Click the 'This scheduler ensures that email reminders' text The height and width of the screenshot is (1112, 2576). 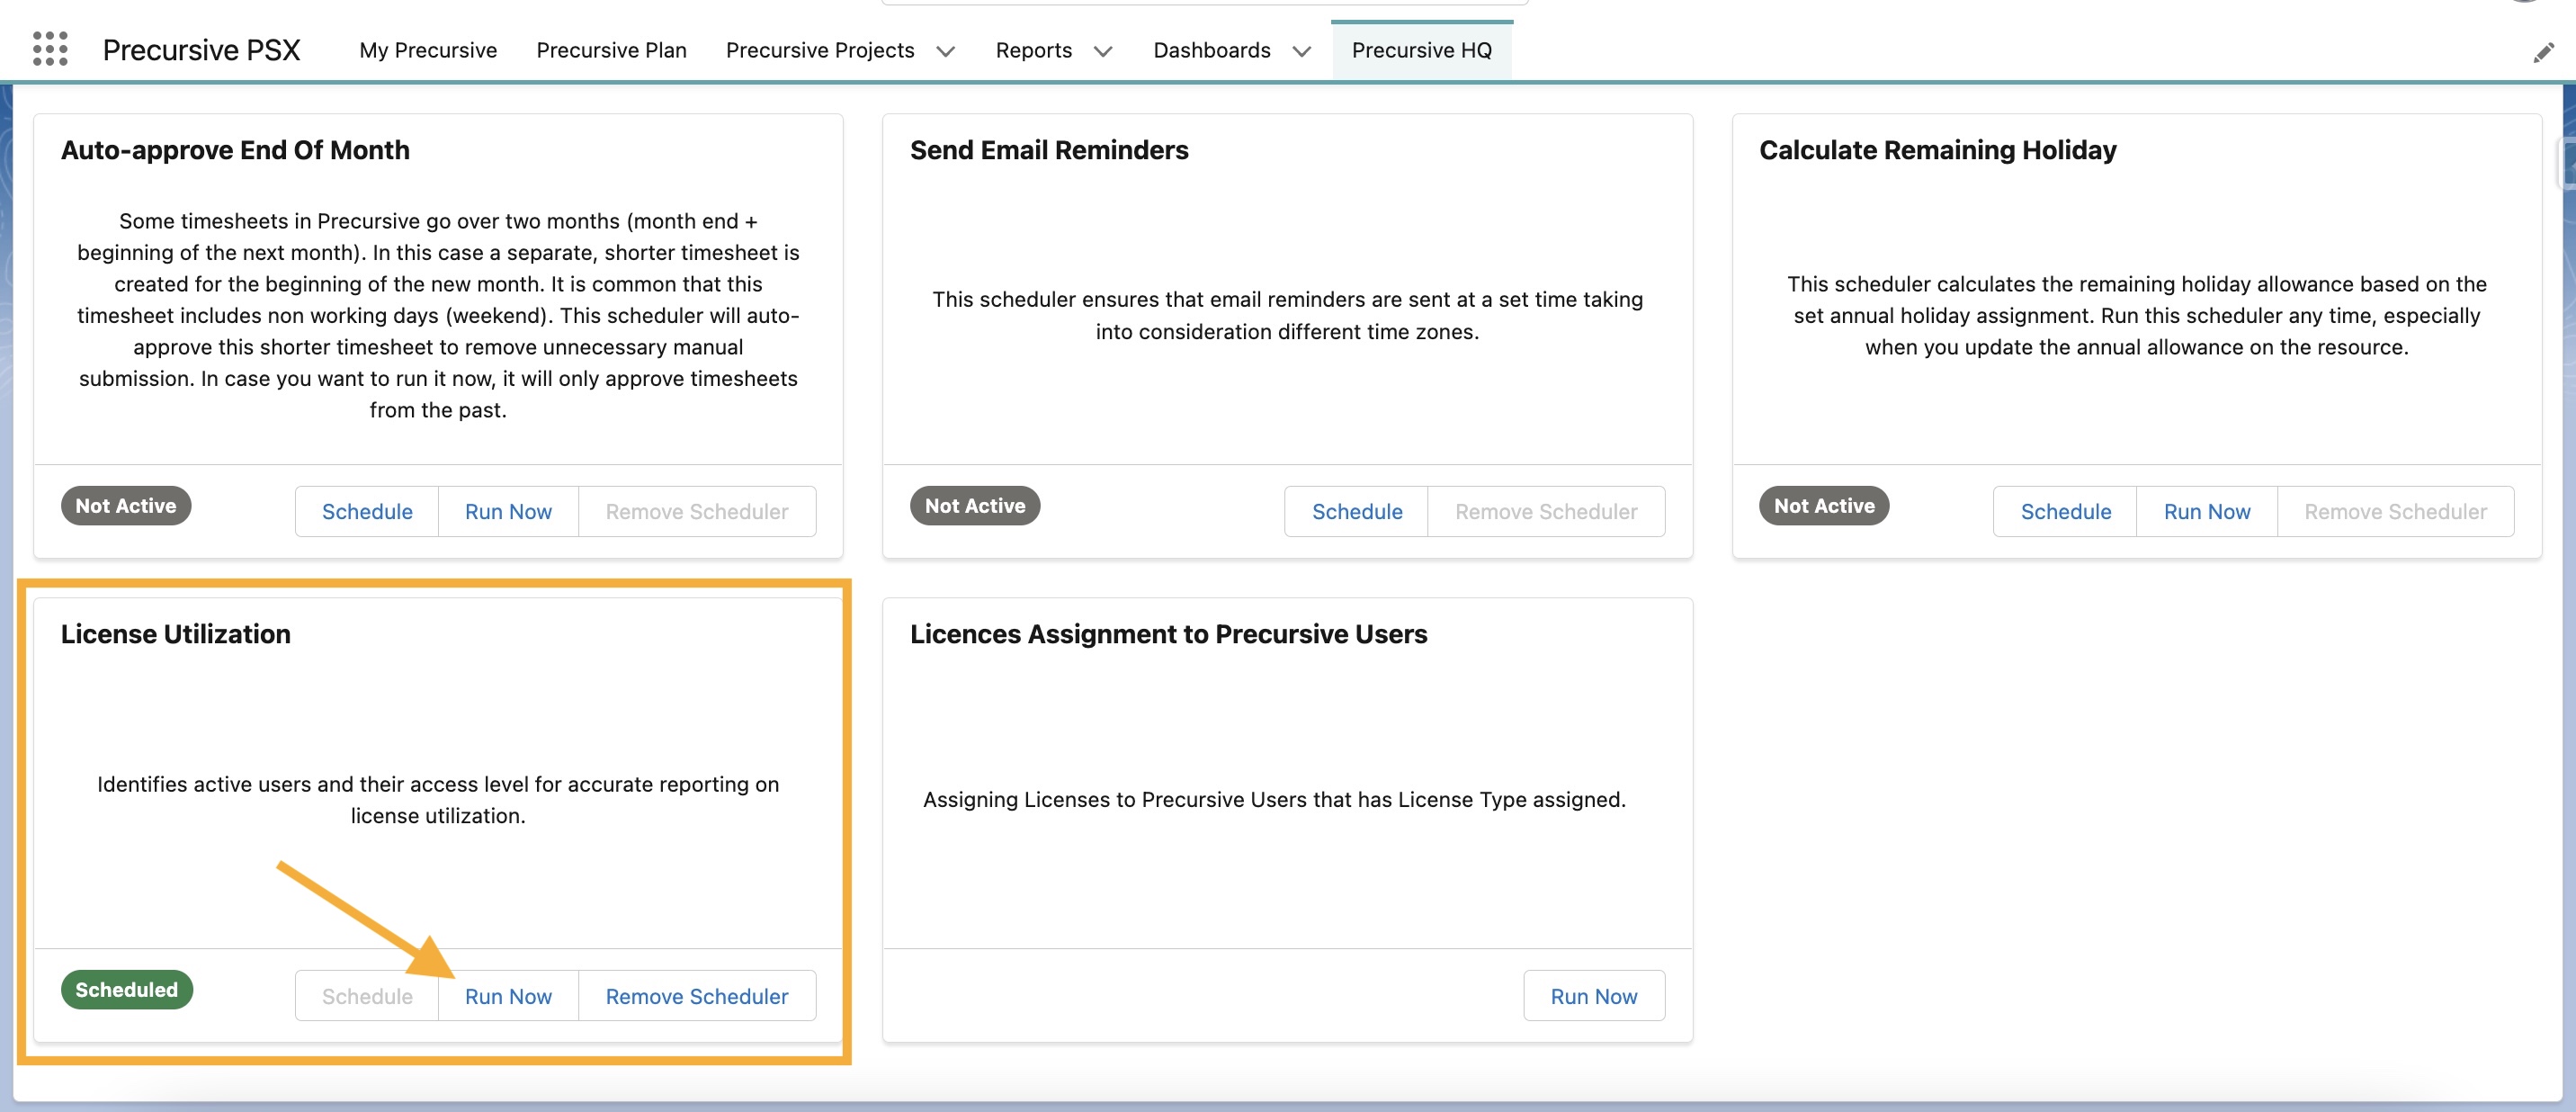[x=1287, y=315]
